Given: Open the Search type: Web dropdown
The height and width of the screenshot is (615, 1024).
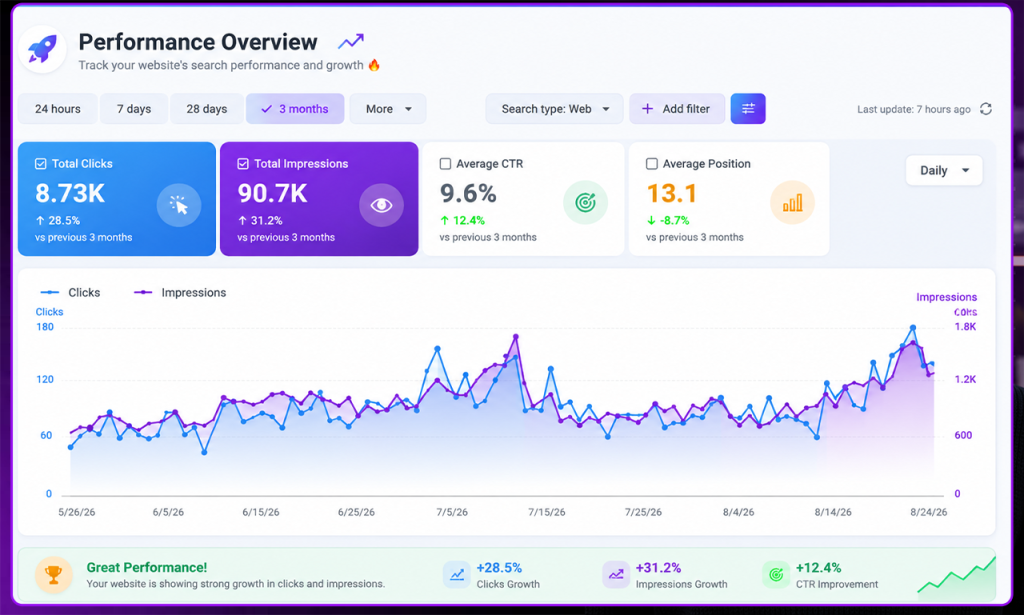Looking at the screenshot, I should pos(554,109).
